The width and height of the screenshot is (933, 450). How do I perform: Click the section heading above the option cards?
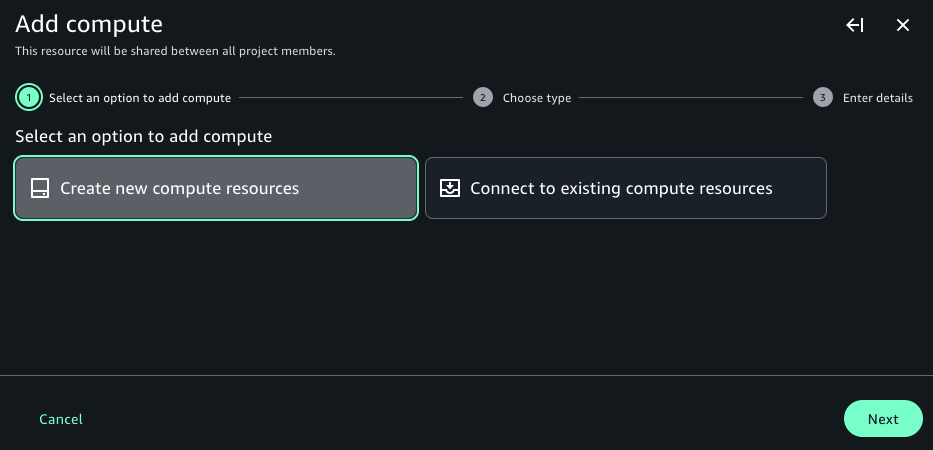[144, 136]
